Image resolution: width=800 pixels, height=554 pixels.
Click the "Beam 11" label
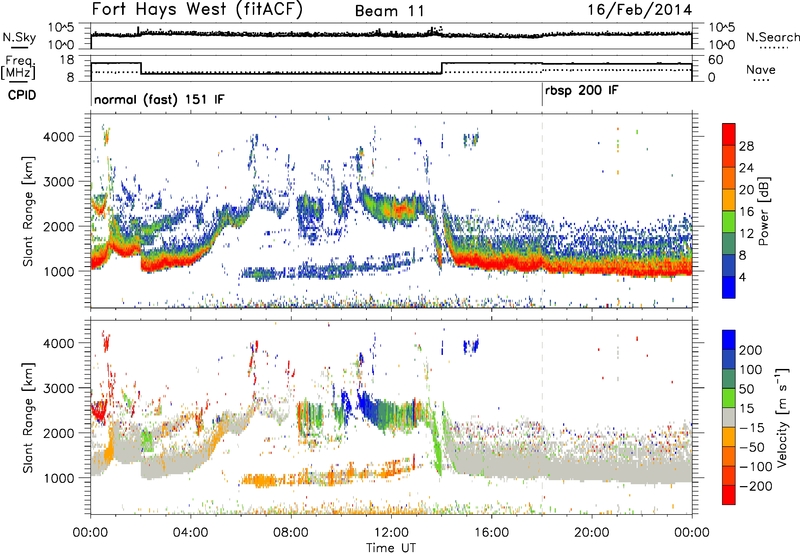coord(390,11)
